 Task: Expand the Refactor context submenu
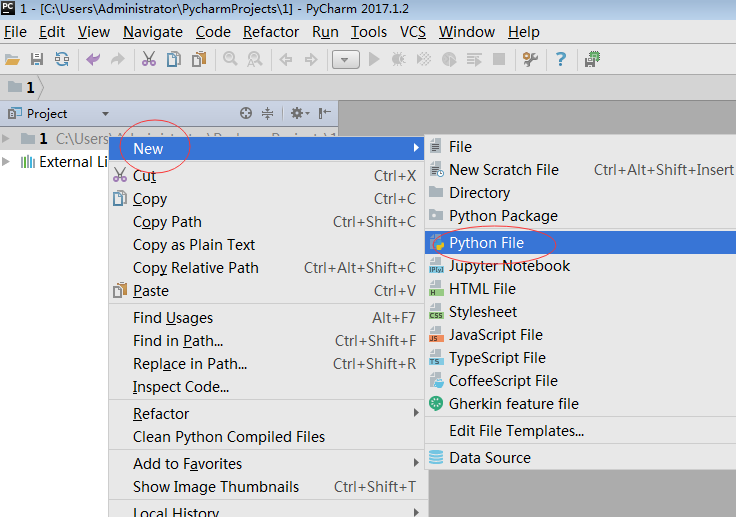267,414
